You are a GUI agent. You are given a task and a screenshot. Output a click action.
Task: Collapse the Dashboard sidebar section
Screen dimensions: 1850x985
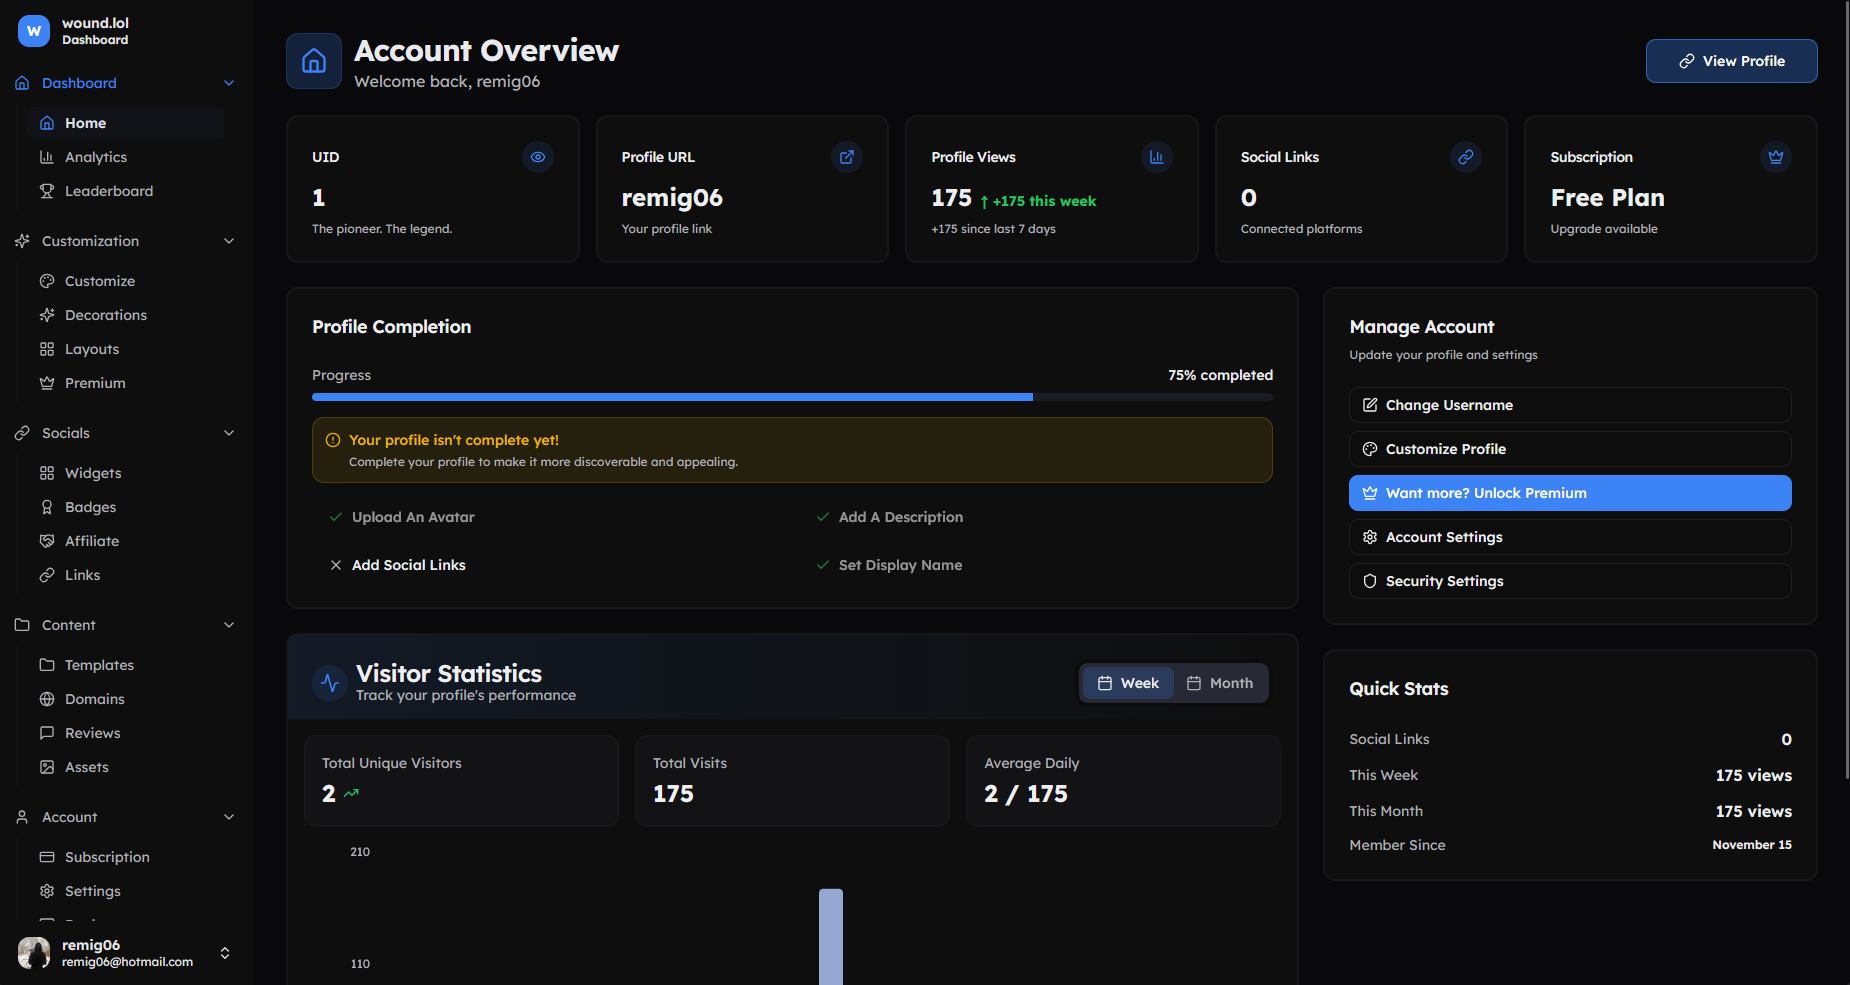229,83
